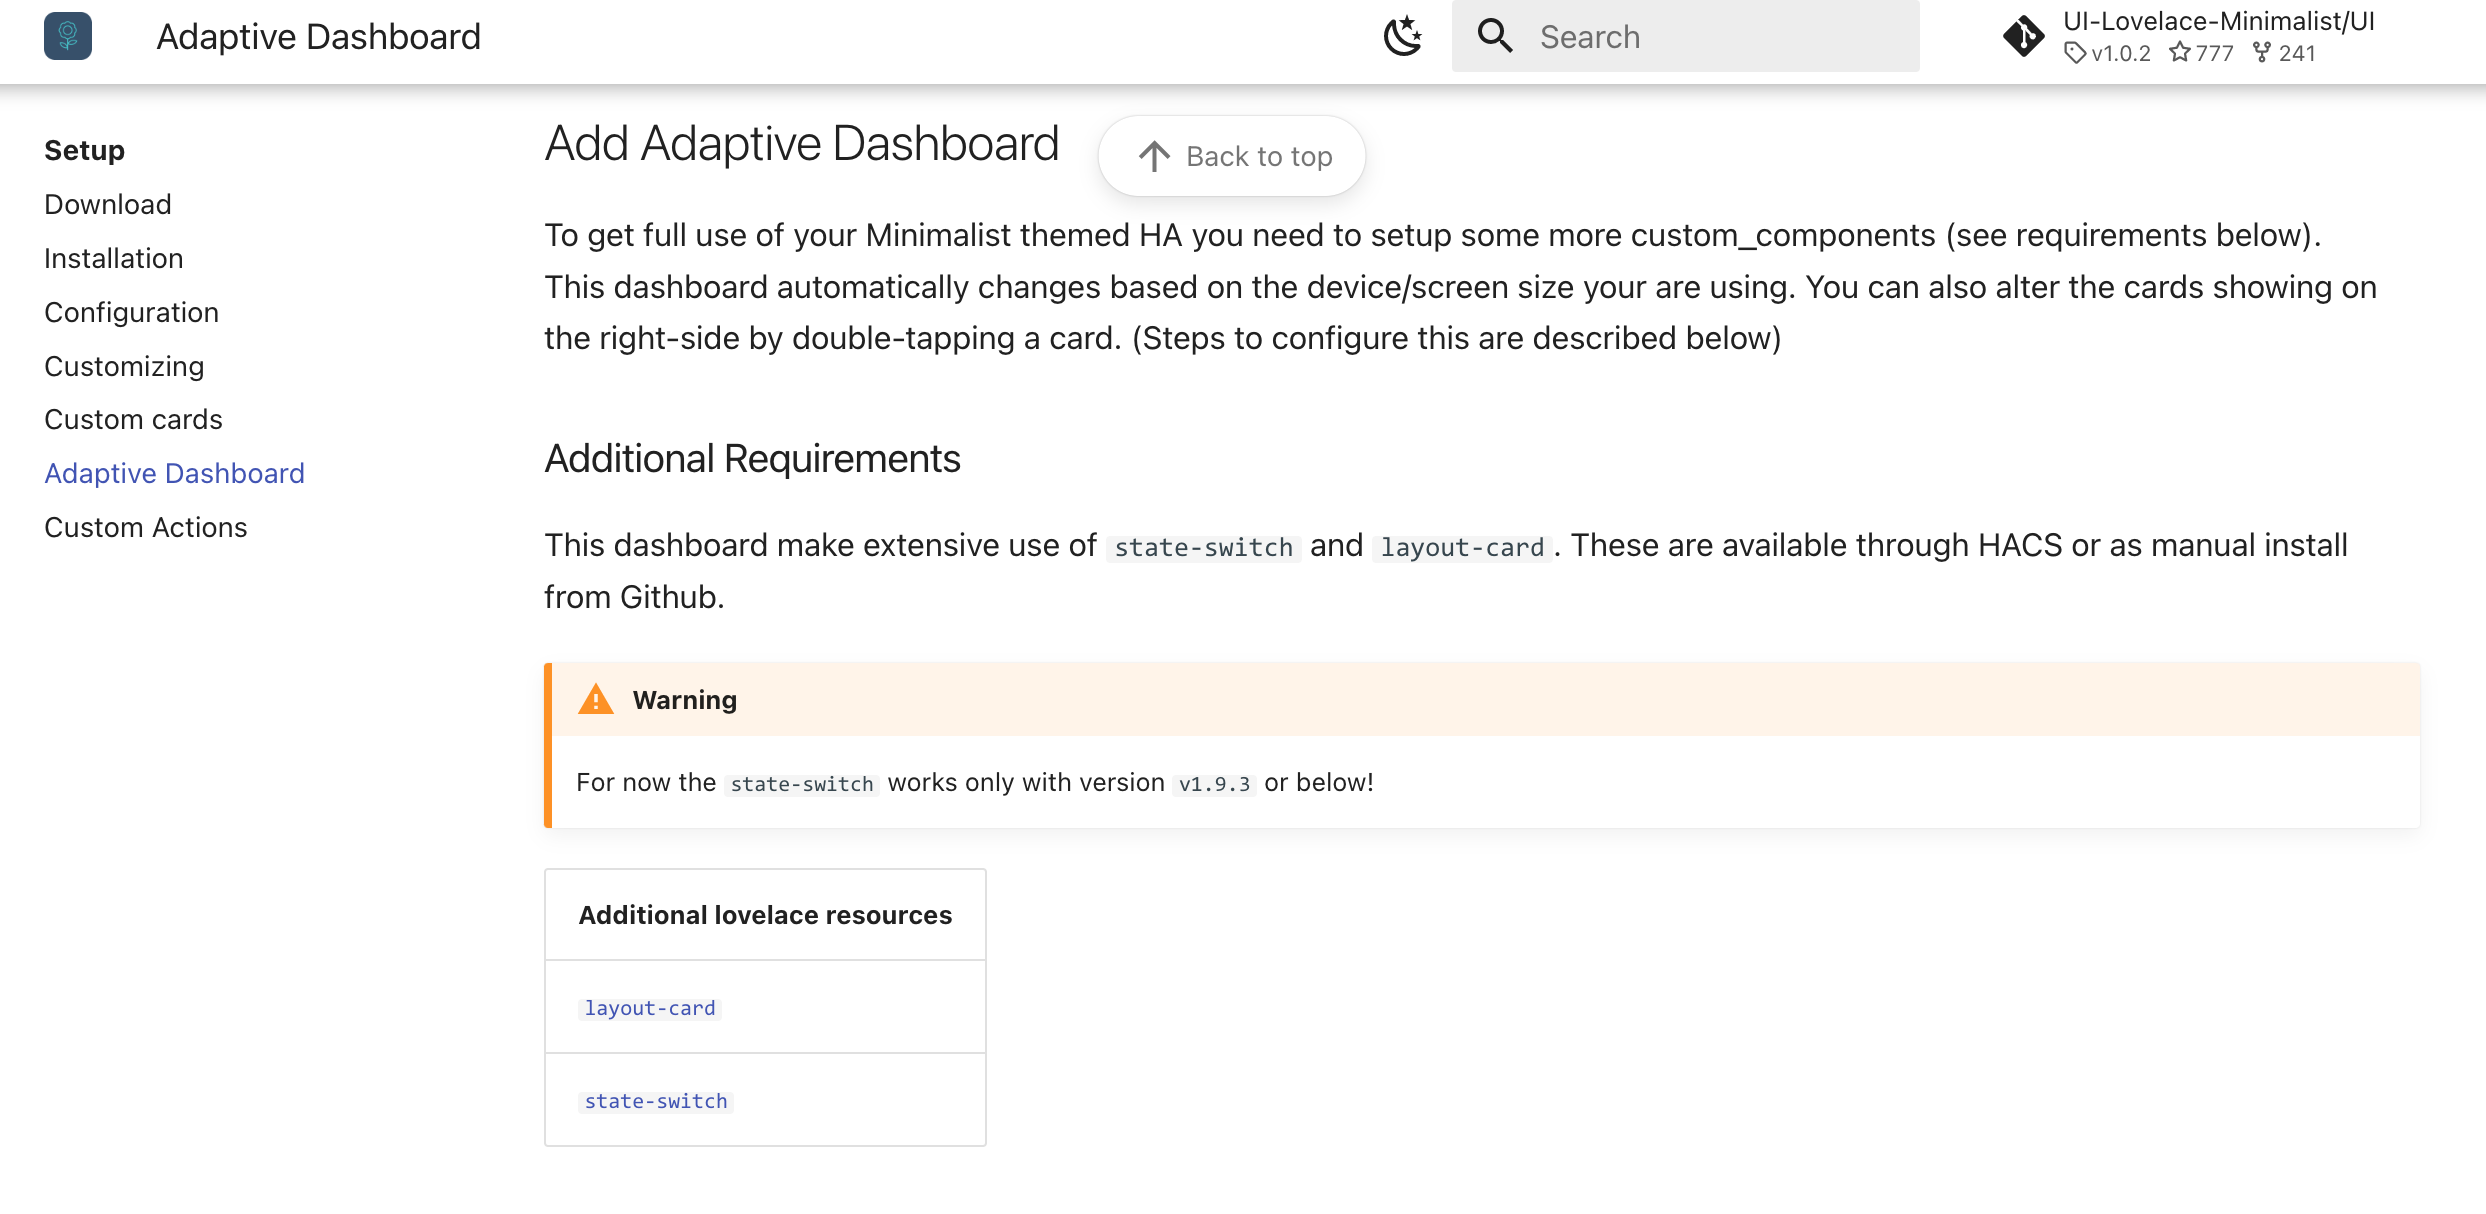2486x1214 pixels.
Task: Open the Download page from the sidebar
Action: point(107,204)
